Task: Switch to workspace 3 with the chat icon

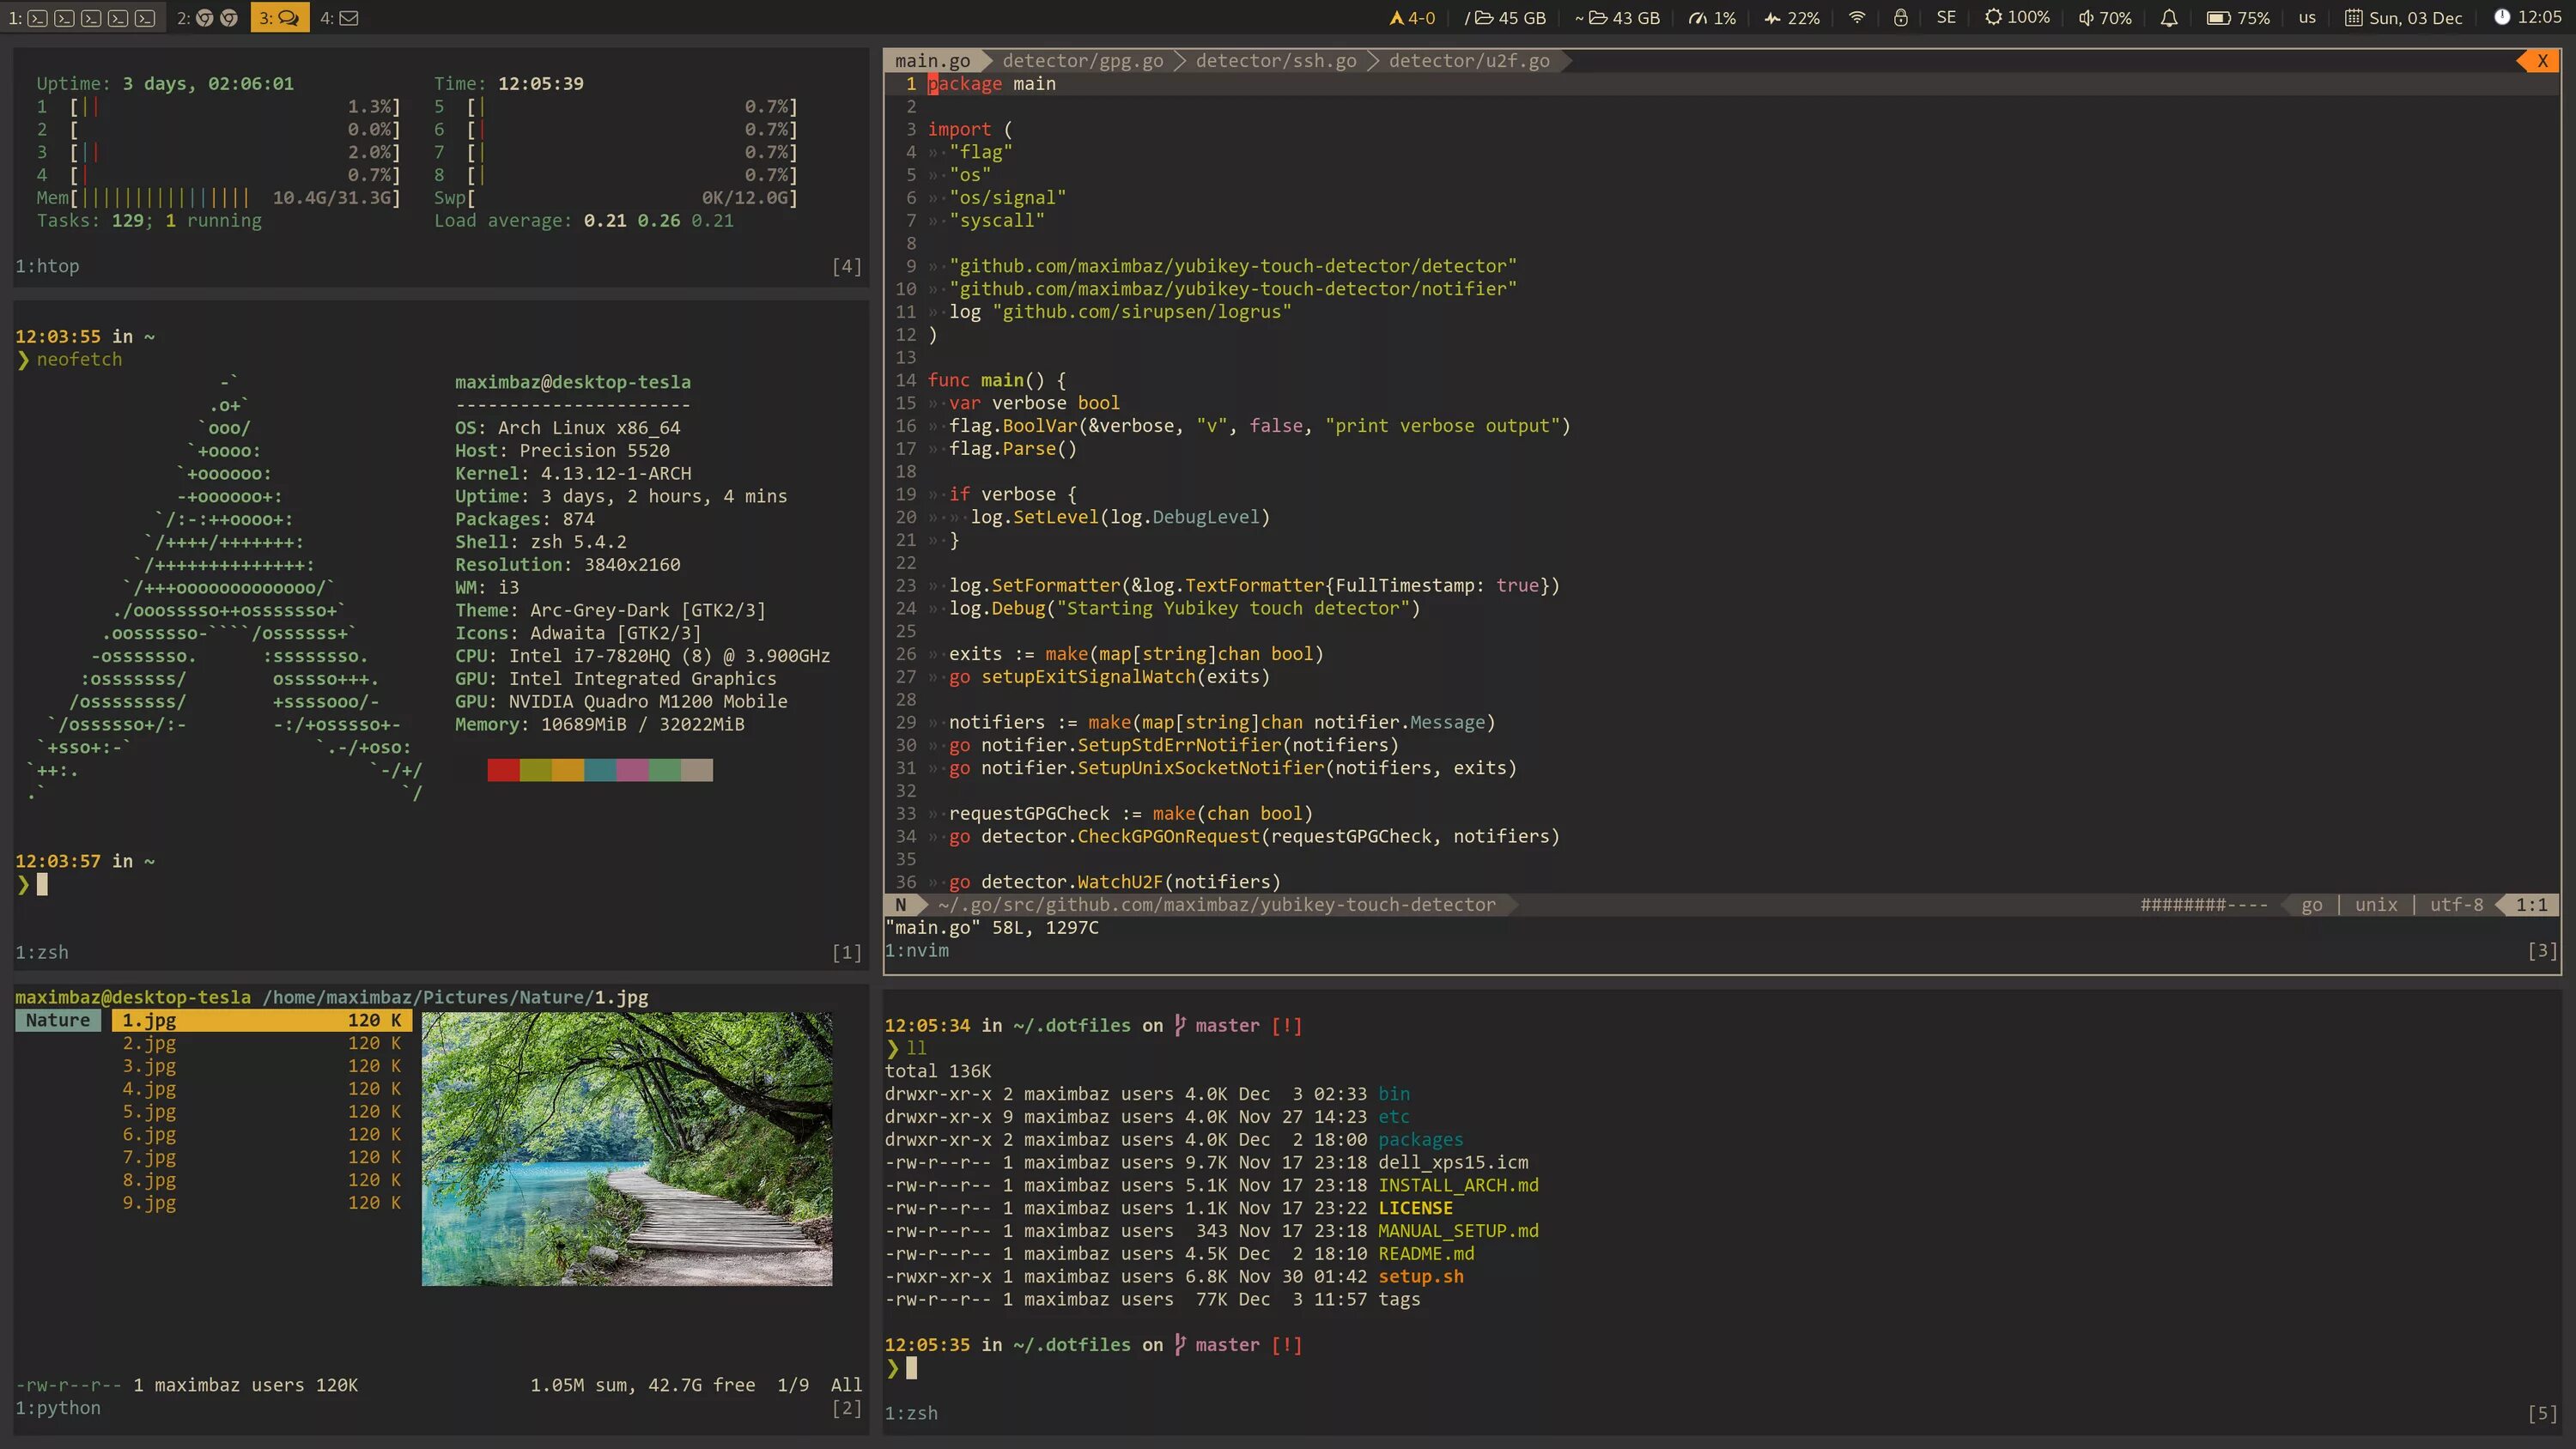Action: click(x=279, y=17)
